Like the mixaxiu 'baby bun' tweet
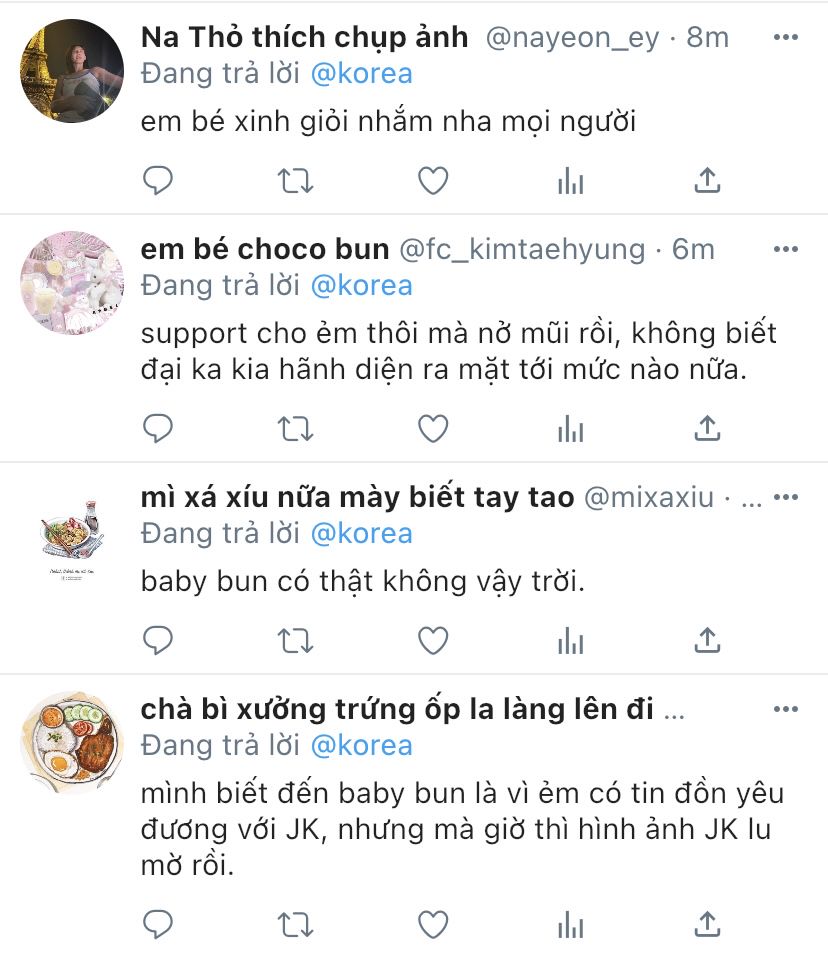Viewport: 828px width, 956px height. (433, 640)
